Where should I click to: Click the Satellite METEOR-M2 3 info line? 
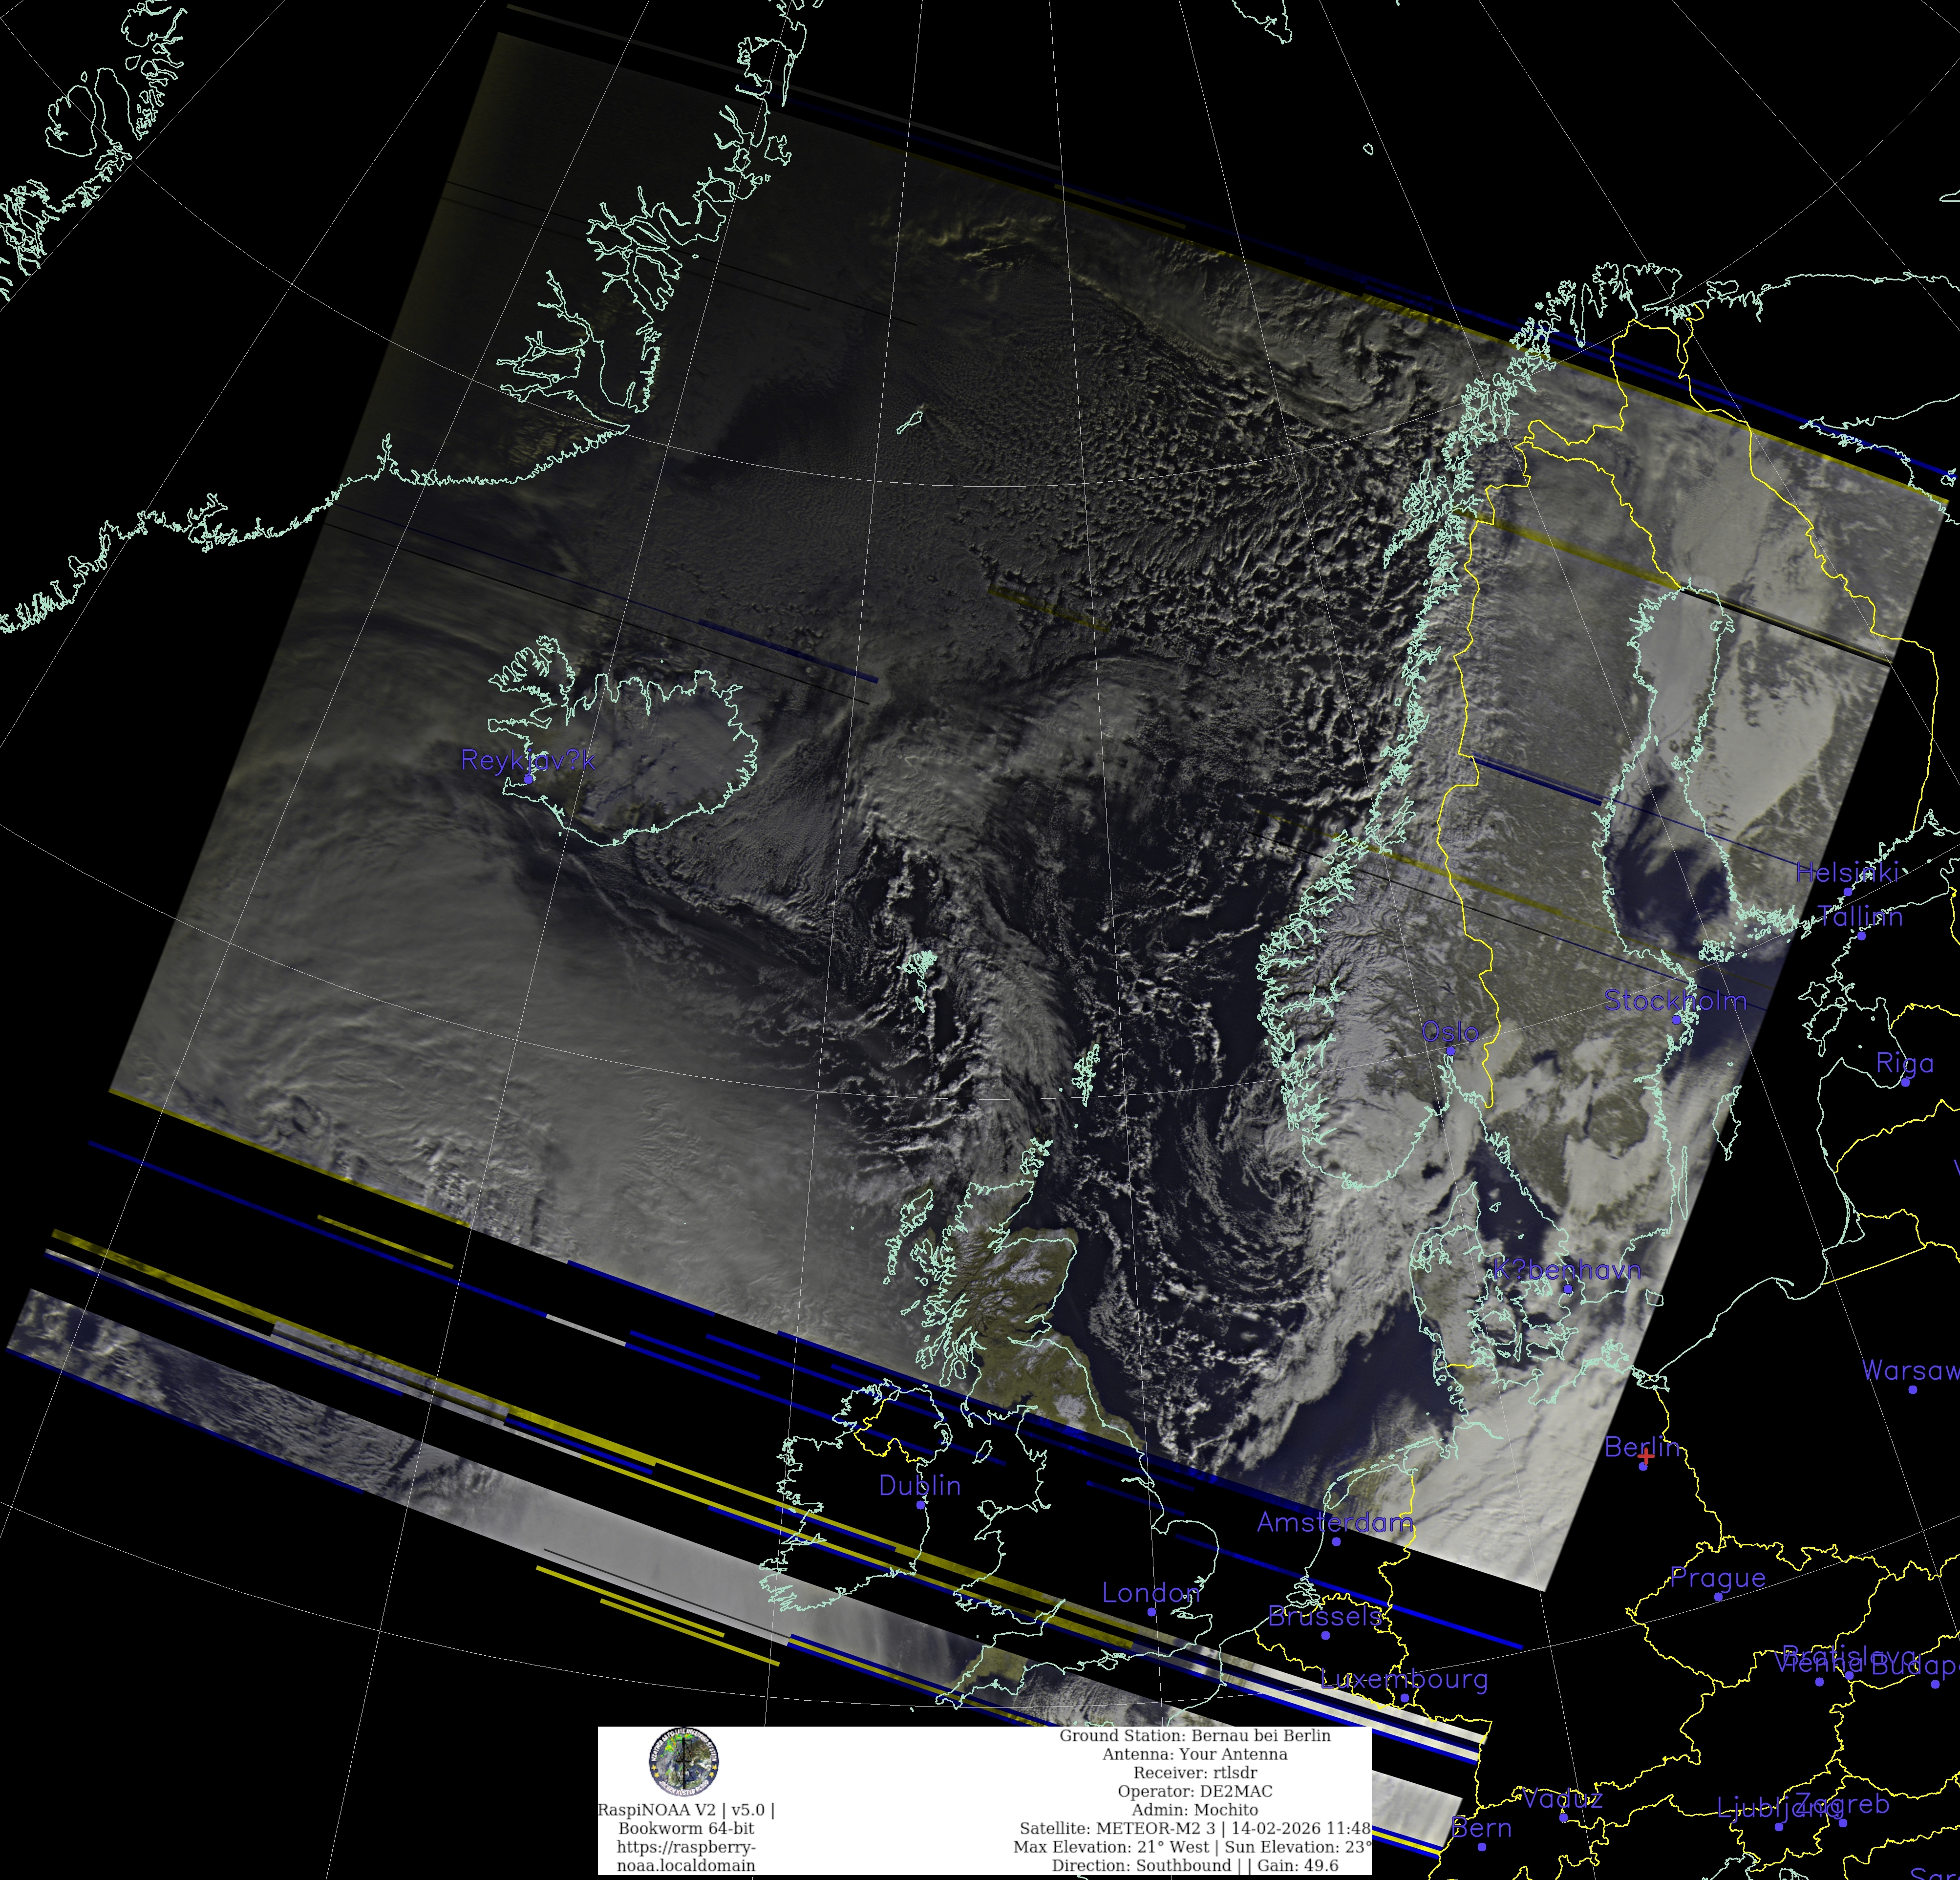click(x=1194, y=1828)
